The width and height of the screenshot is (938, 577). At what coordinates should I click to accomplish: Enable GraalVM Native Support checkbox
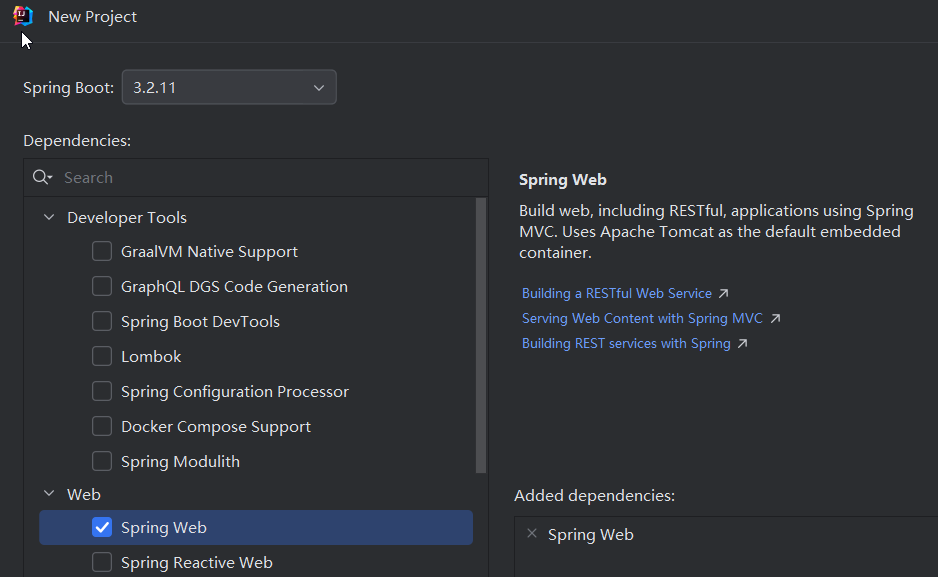(x=102, y=251)
